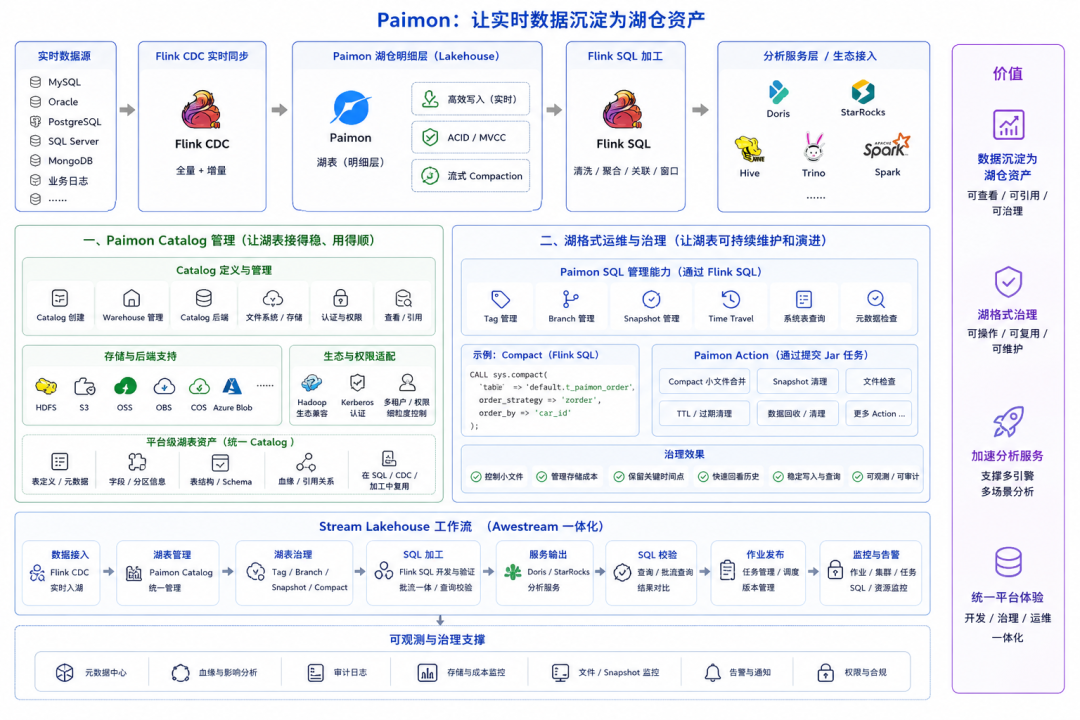Click the Flink SQL squirrel logo
1080x720 pixels.
tap(623, 110)
